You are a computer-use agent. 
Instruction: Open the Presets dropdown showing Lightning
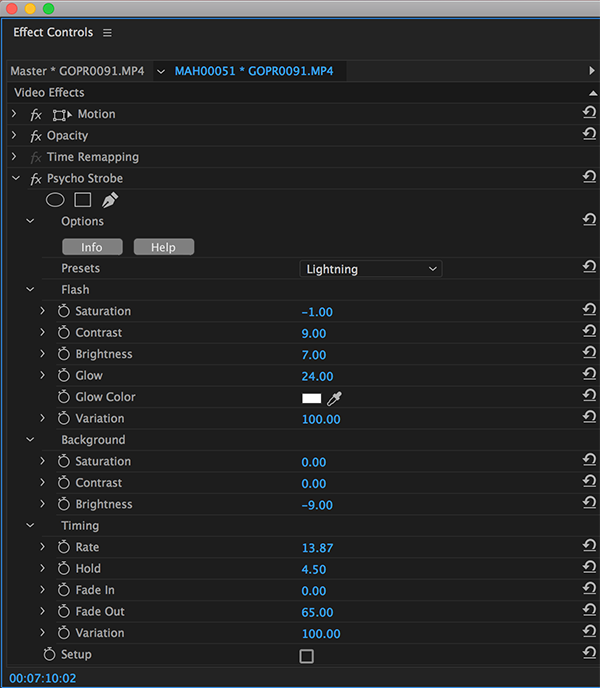370,269
